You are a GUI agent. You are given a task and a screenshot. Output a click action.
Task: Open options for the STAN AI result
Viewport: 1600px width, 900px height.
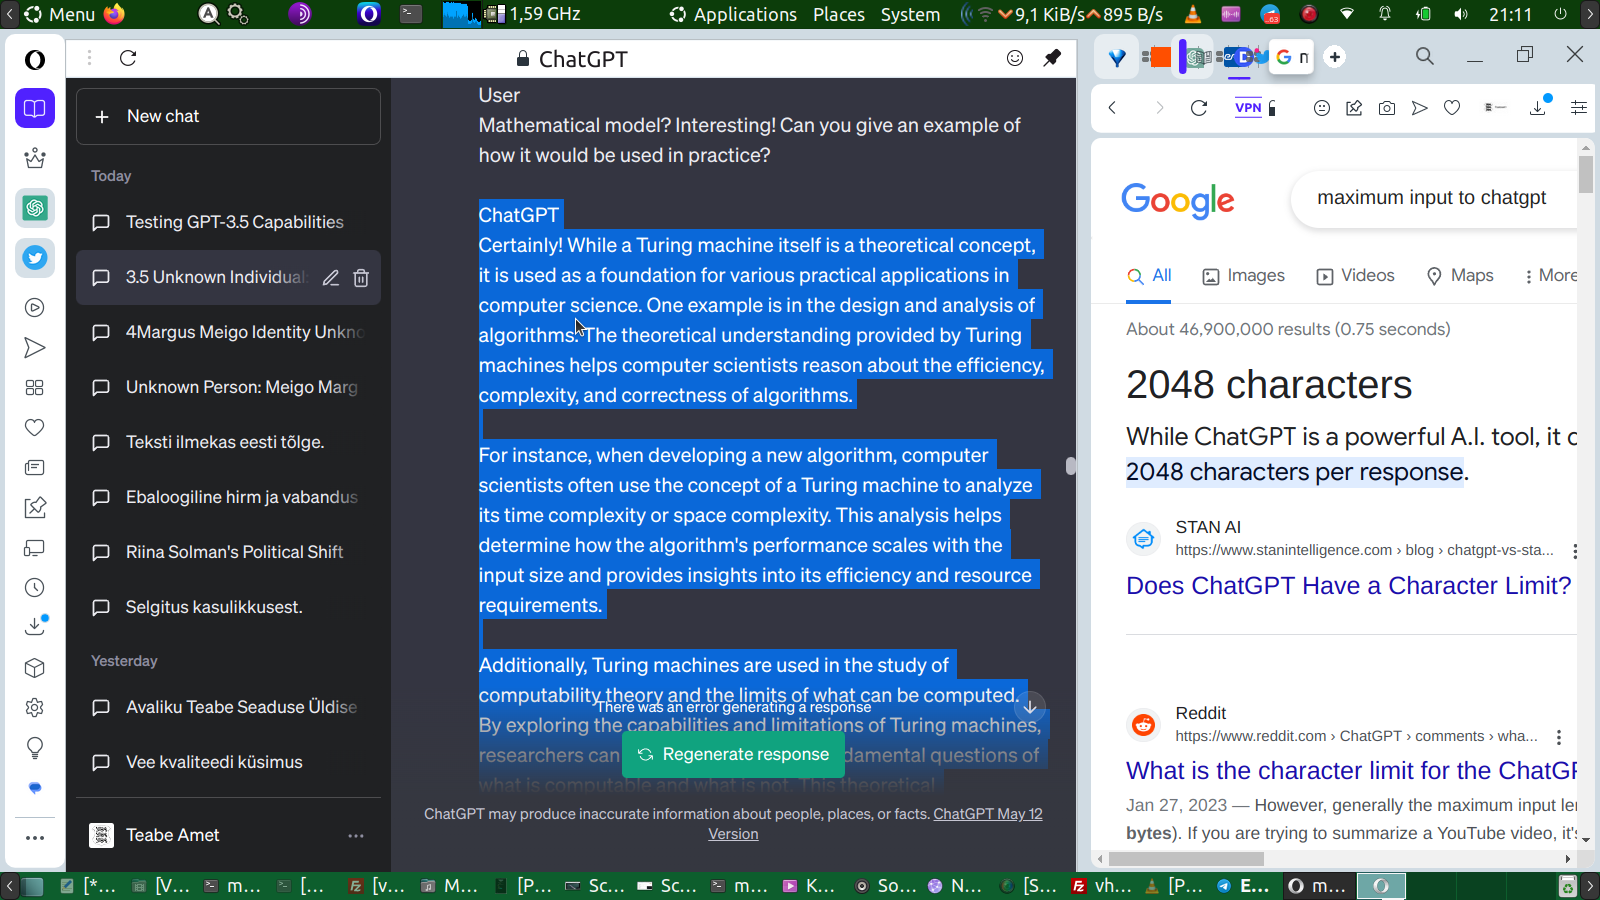[x=1575, y=551]
